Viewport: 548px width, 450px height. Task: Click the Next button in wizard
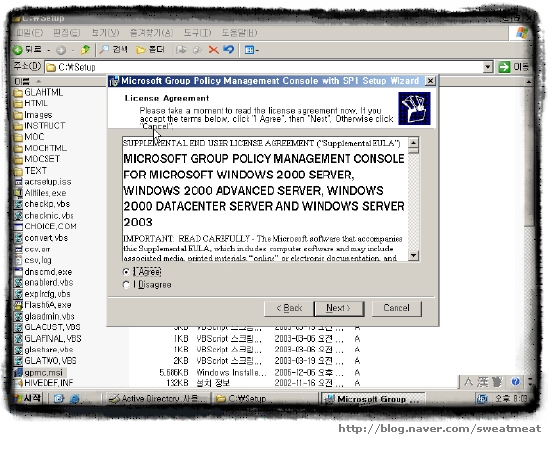[339, 309]
